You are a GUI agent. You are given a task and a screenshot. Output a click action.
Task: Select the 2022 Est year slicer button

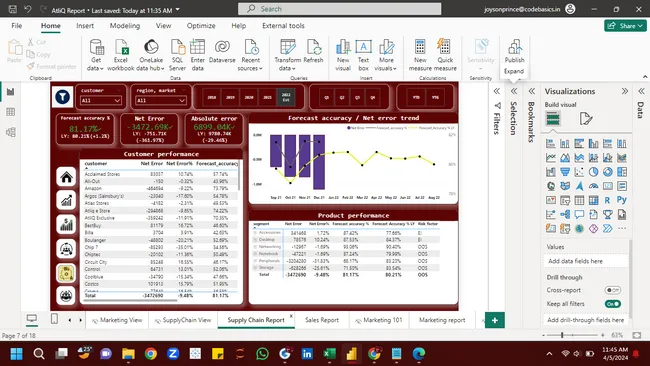(x=286, y=97)
